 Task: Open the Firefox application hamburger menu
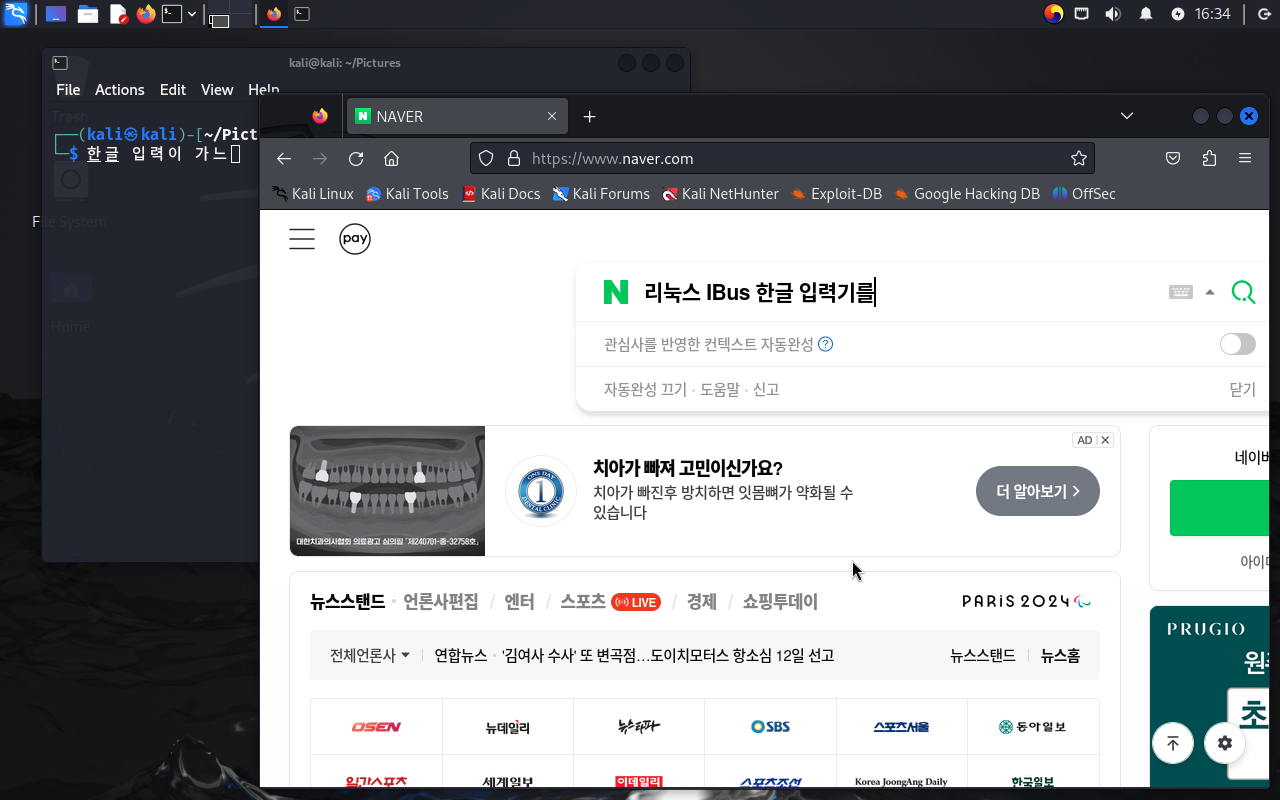point(1245,158)
